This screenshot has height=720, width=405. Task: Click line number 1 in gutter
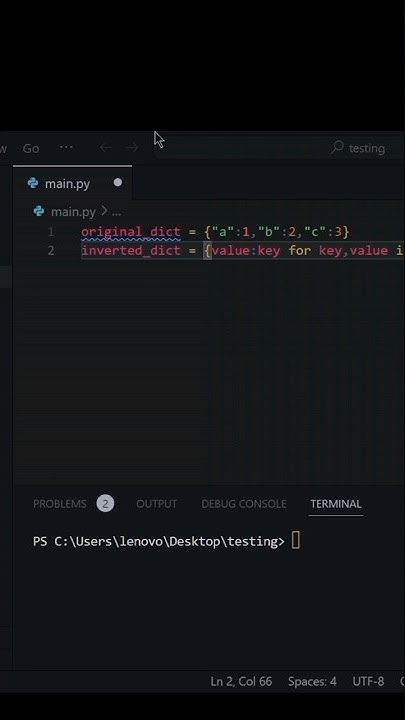coord(51,232)
